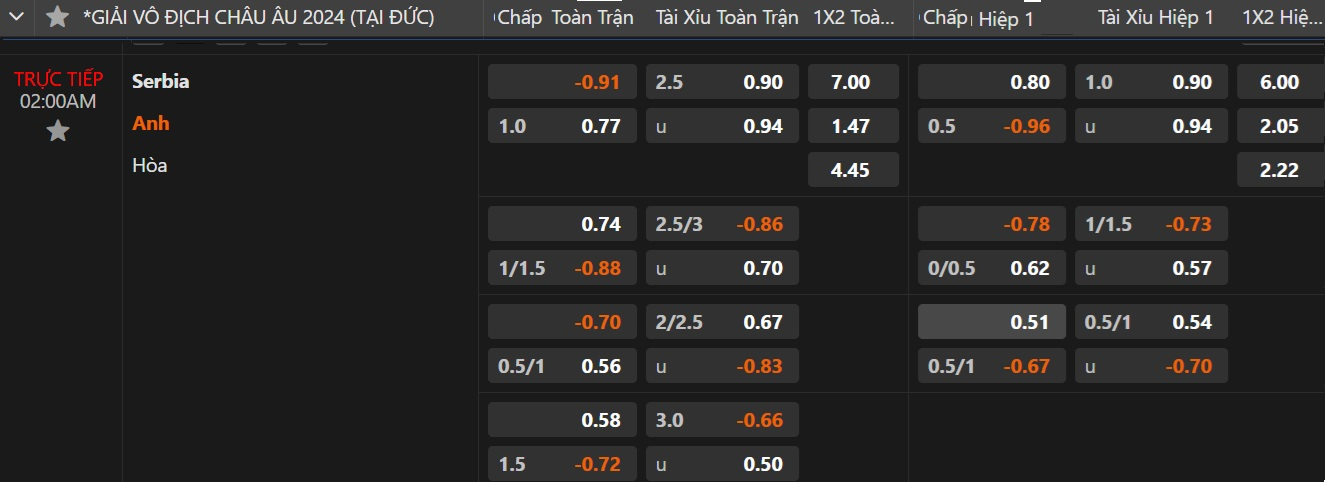Click the Tài Xỉu Toàn Trận column header
Image resolution: width=1325 pixels, height=482 pixels.
[727, 17]
